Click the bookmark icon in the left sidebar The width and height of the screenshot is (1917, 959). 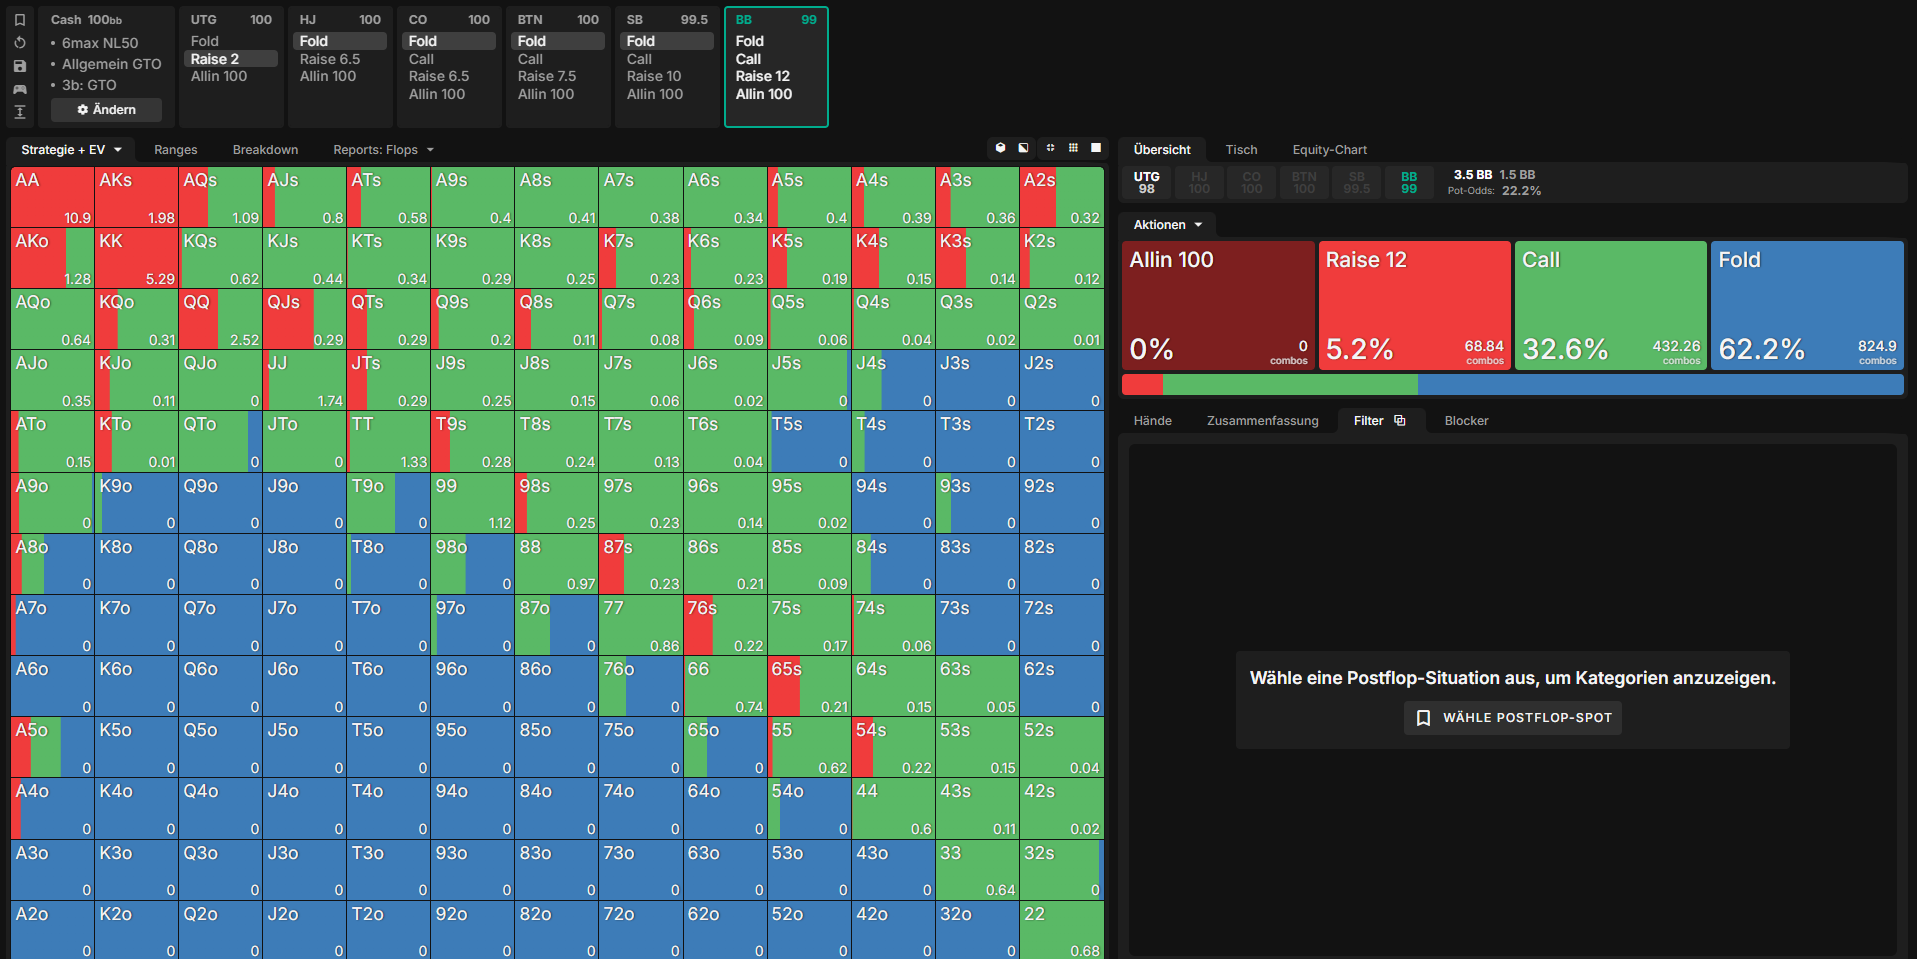pos(19,20)
